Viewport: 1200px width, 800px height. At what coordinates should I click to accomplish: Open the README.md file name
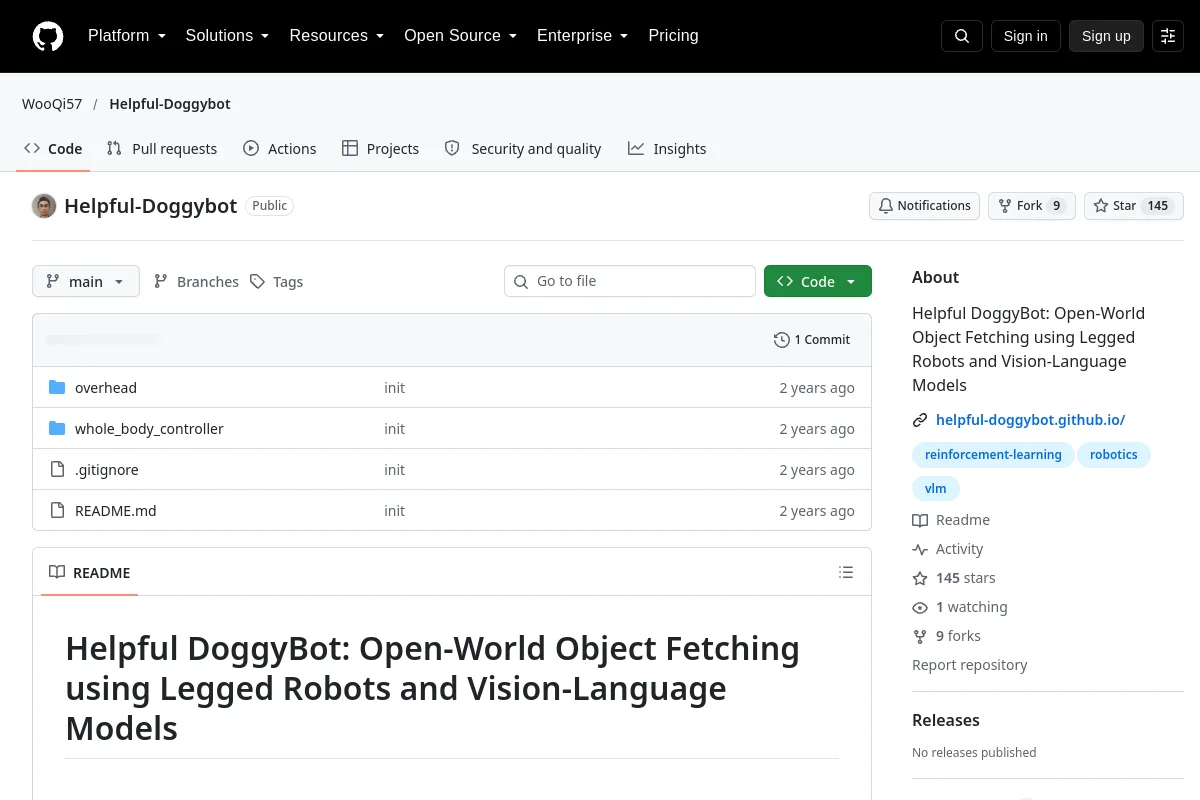(116, 511)
